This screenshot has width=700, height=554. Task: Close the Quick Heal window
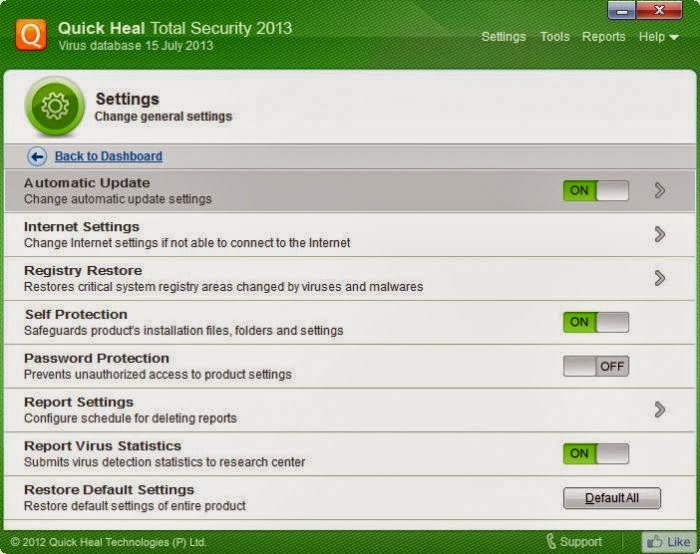click(659, 11)
